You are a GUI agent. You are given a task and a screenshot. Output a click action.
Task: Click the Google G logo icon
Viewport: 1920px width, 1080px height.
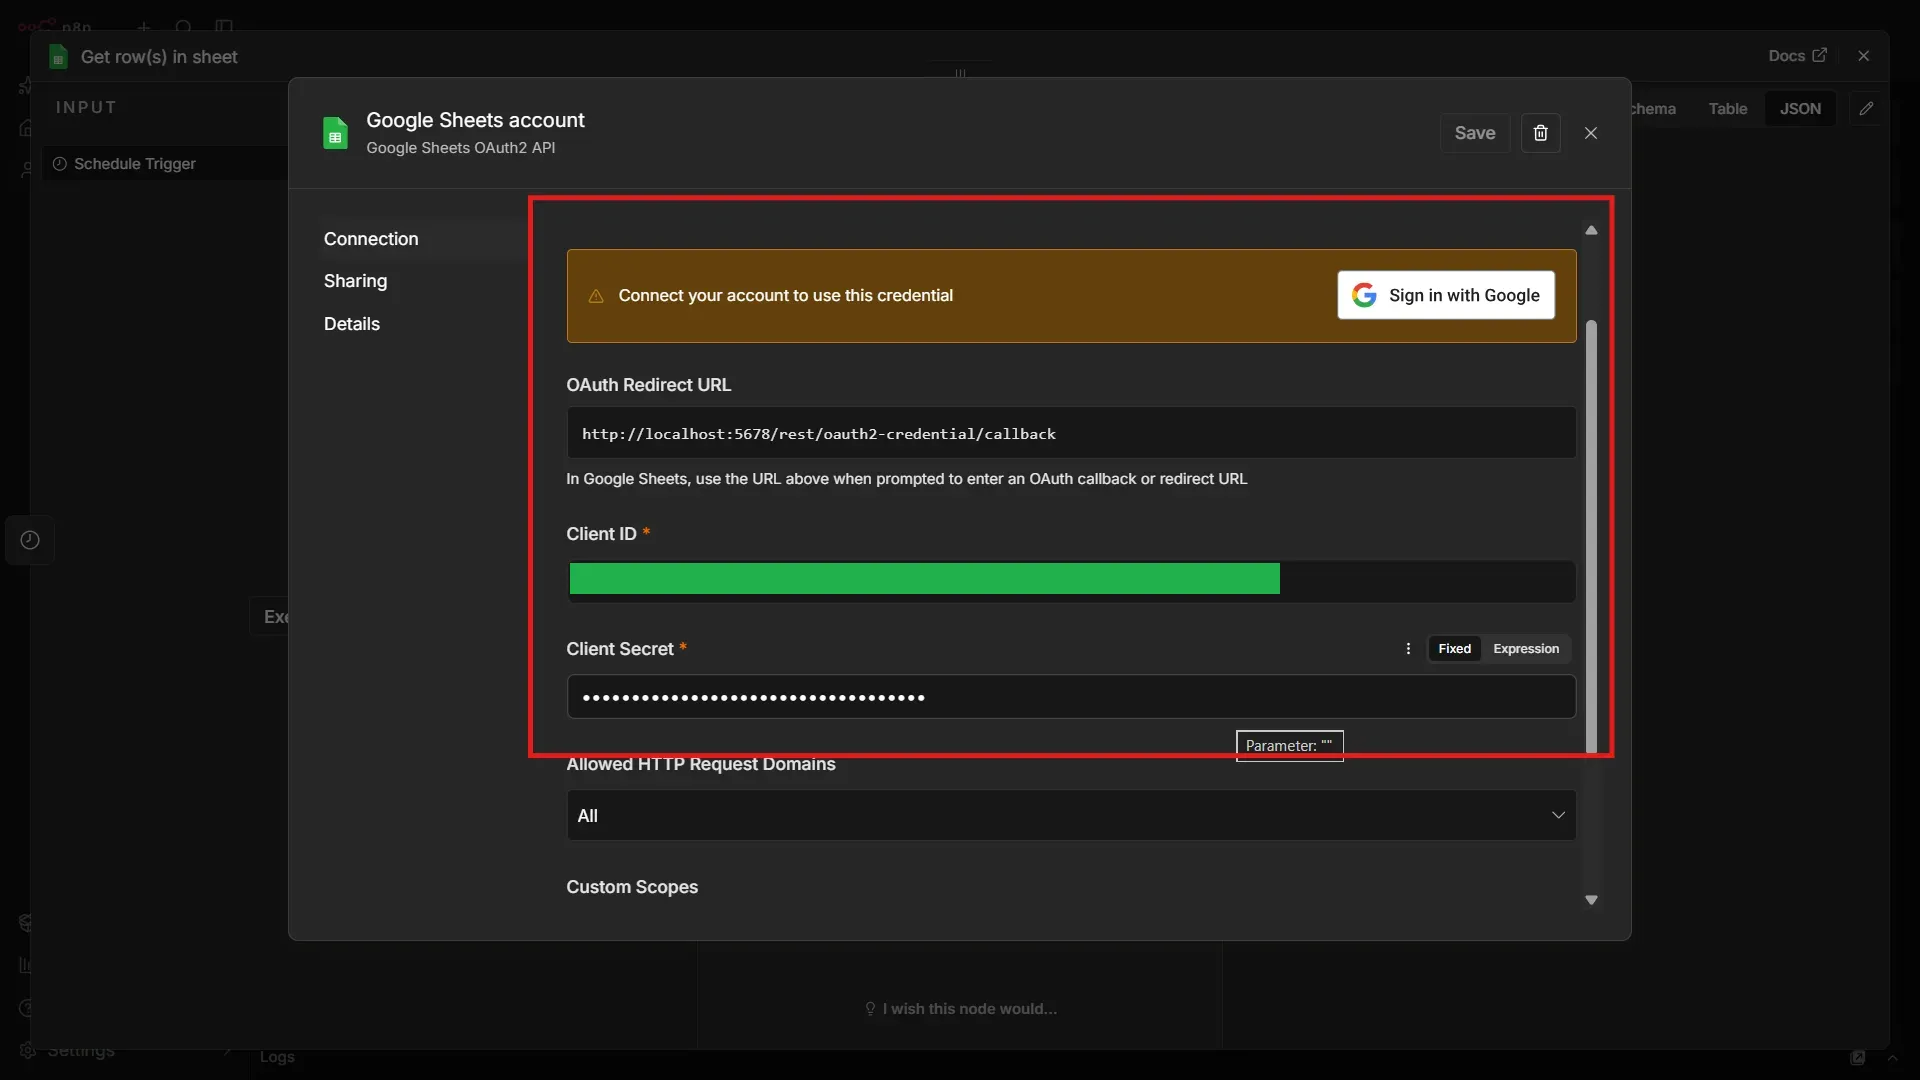[1364, 295]
